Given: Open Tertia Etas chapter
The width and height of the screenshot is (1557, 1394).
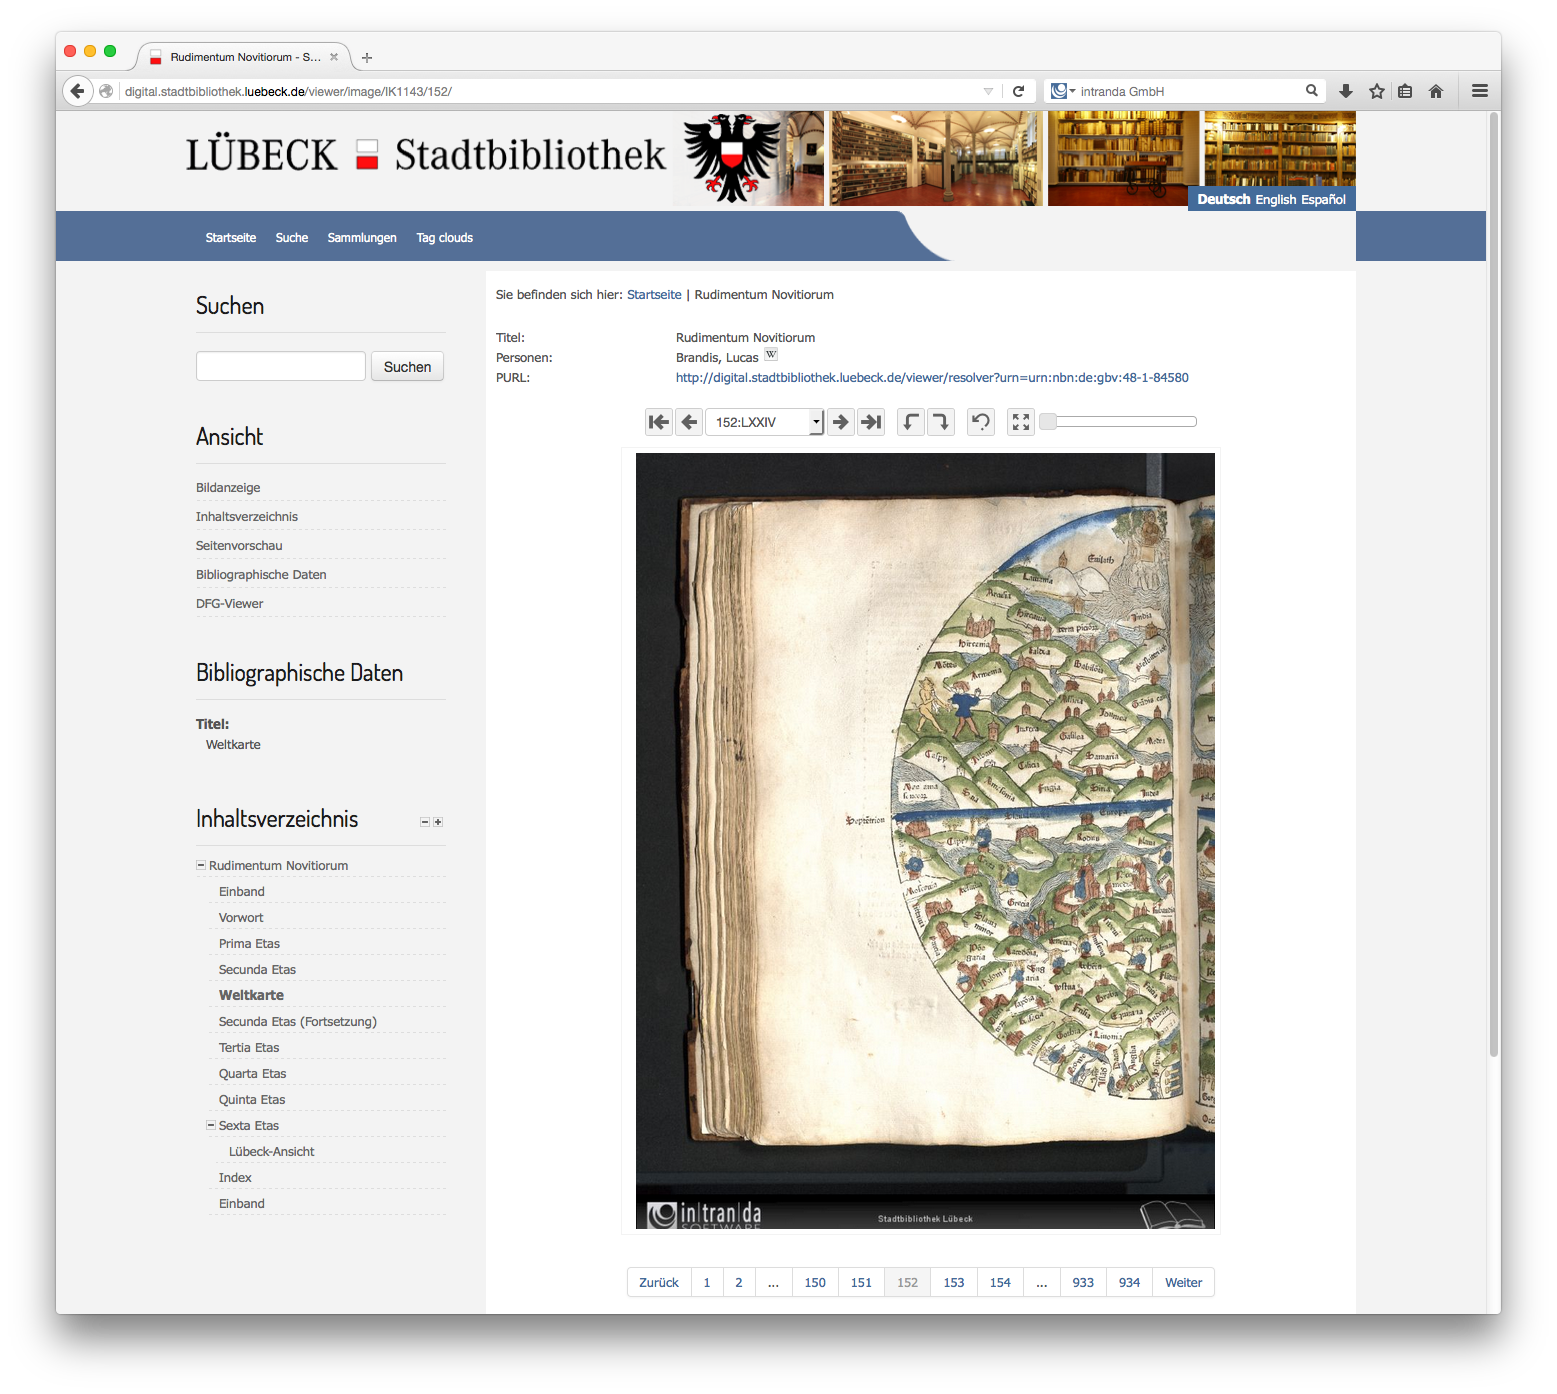Looking at the screenshot, I should tap(249, 1048).
